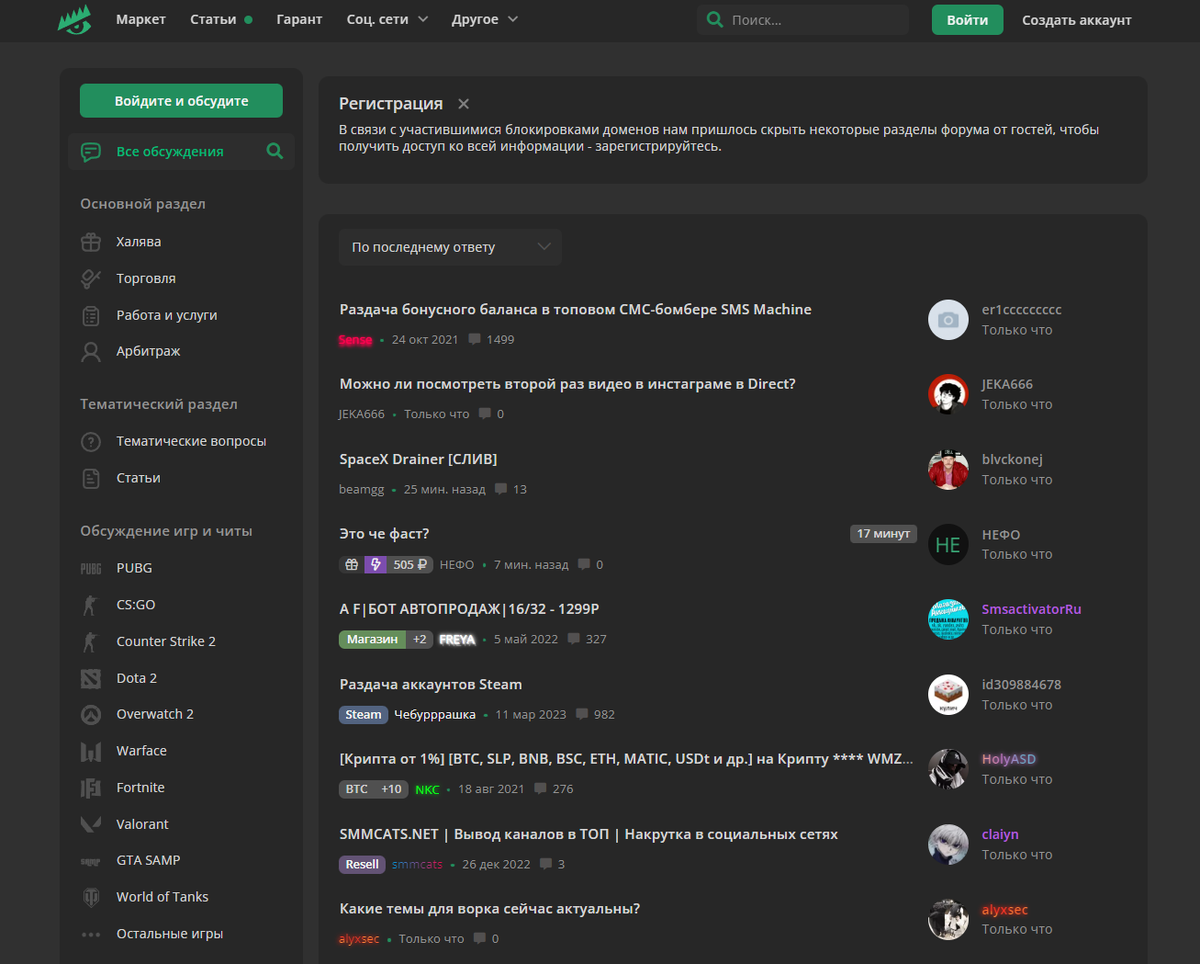Screen dimensions: 1200x964
Task: Click the green eye forum logo
Action: (x=74, y=19)
